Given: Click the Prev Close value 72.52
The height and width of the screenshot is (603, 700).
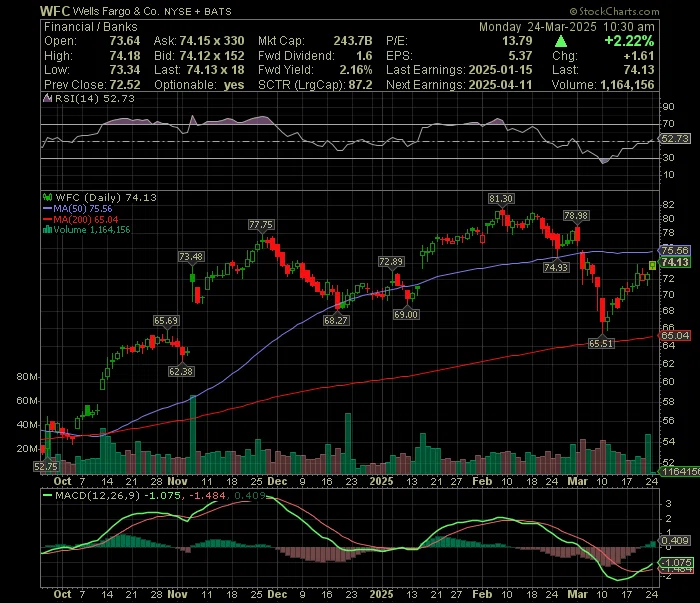Looking at the screenshot, I should tap(125, 85).
